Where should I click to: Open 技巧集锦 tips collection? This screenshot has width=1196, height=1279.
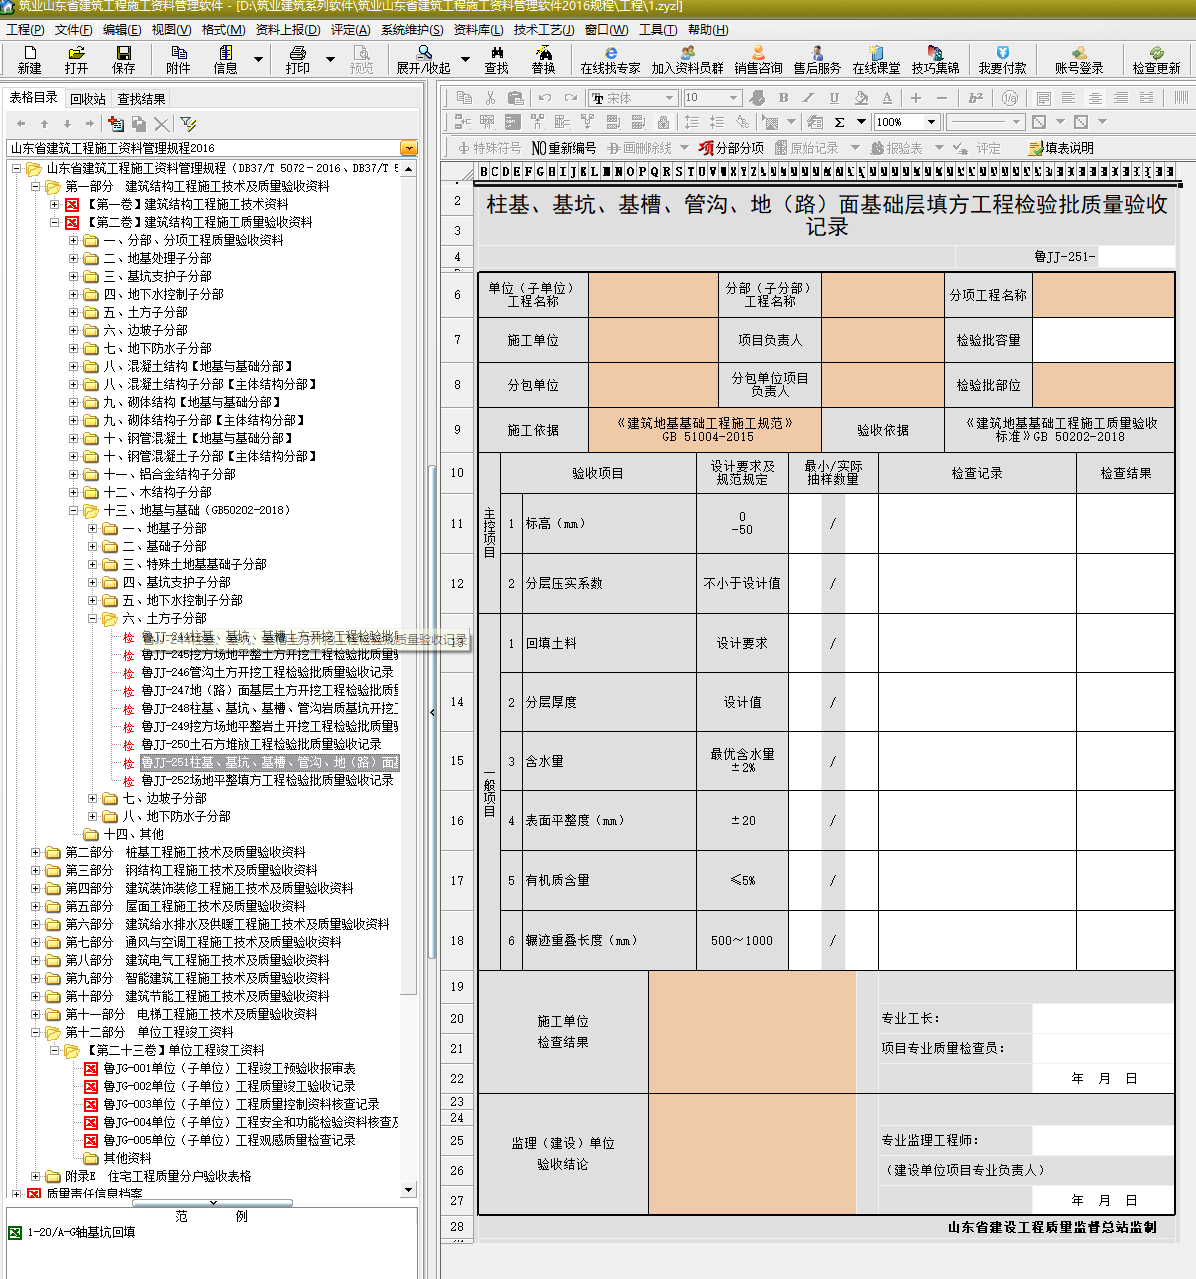coord(935,59)
